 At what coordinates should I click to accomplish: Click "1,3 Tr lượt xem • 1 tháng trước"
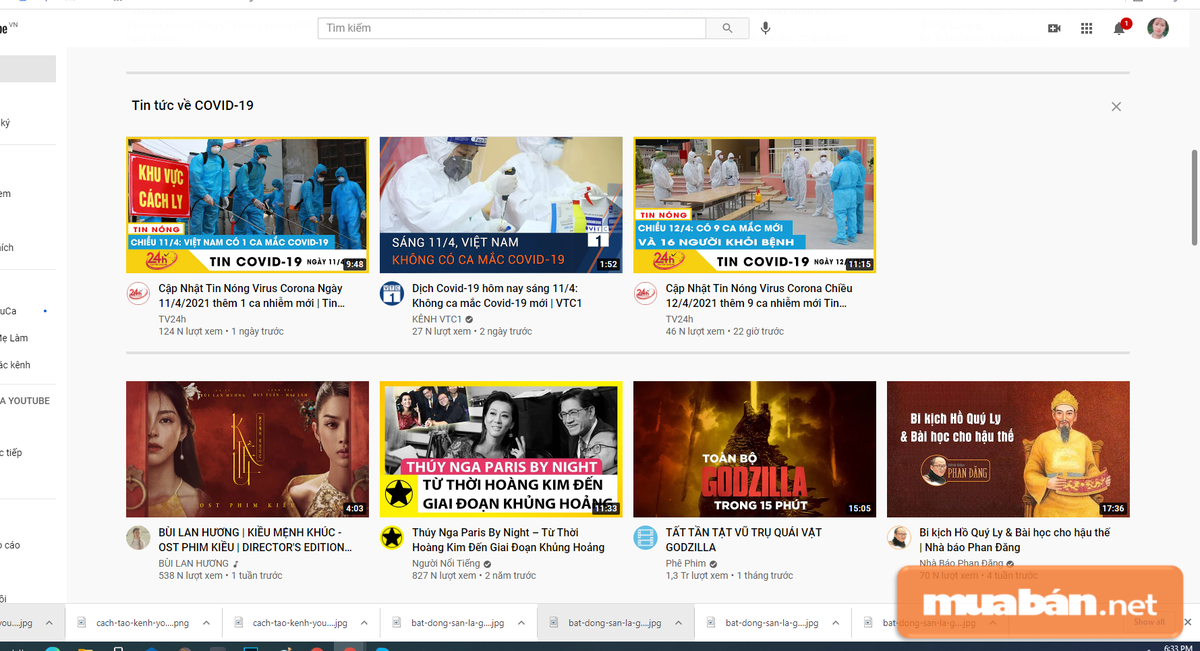(729, 576)
